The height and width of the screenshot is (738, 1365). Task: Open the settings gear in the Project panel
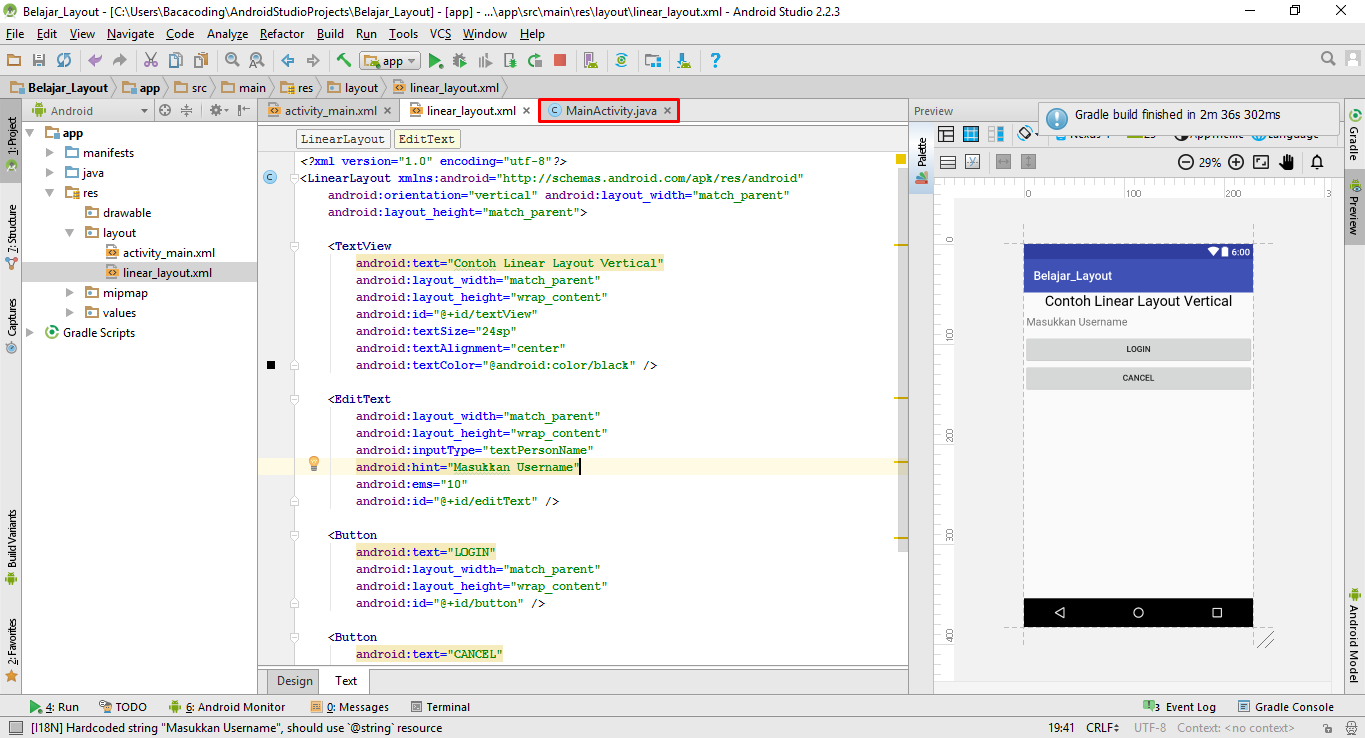pyautogui.click(x=215, y=110)
